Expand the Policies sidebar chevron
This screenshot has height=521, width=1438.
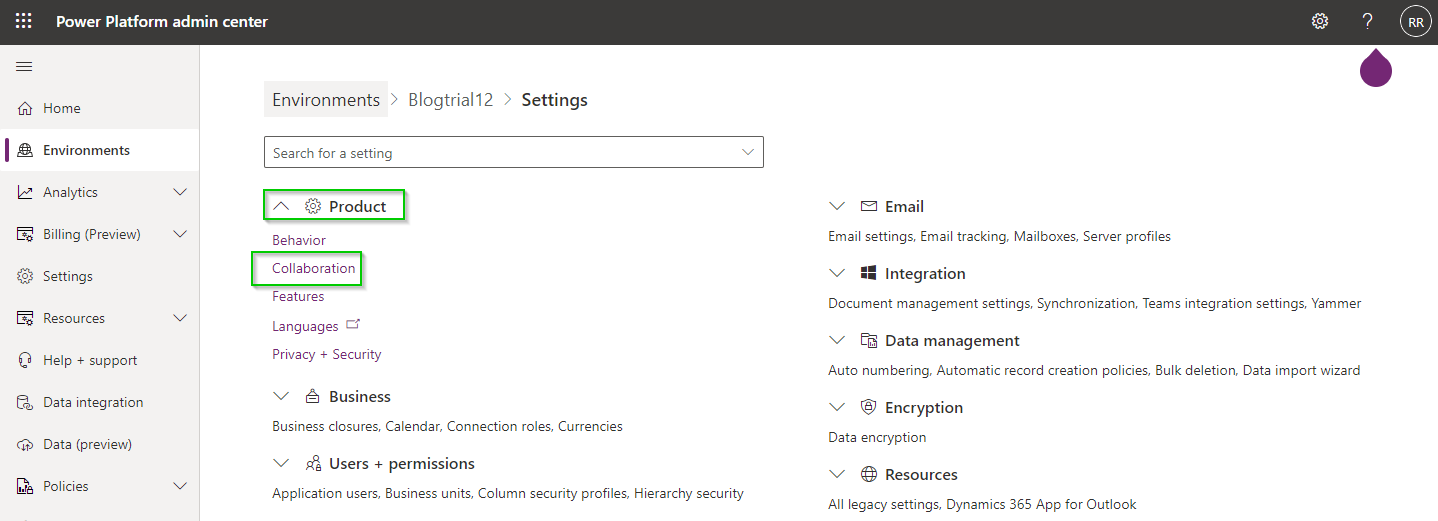point(180,486)
